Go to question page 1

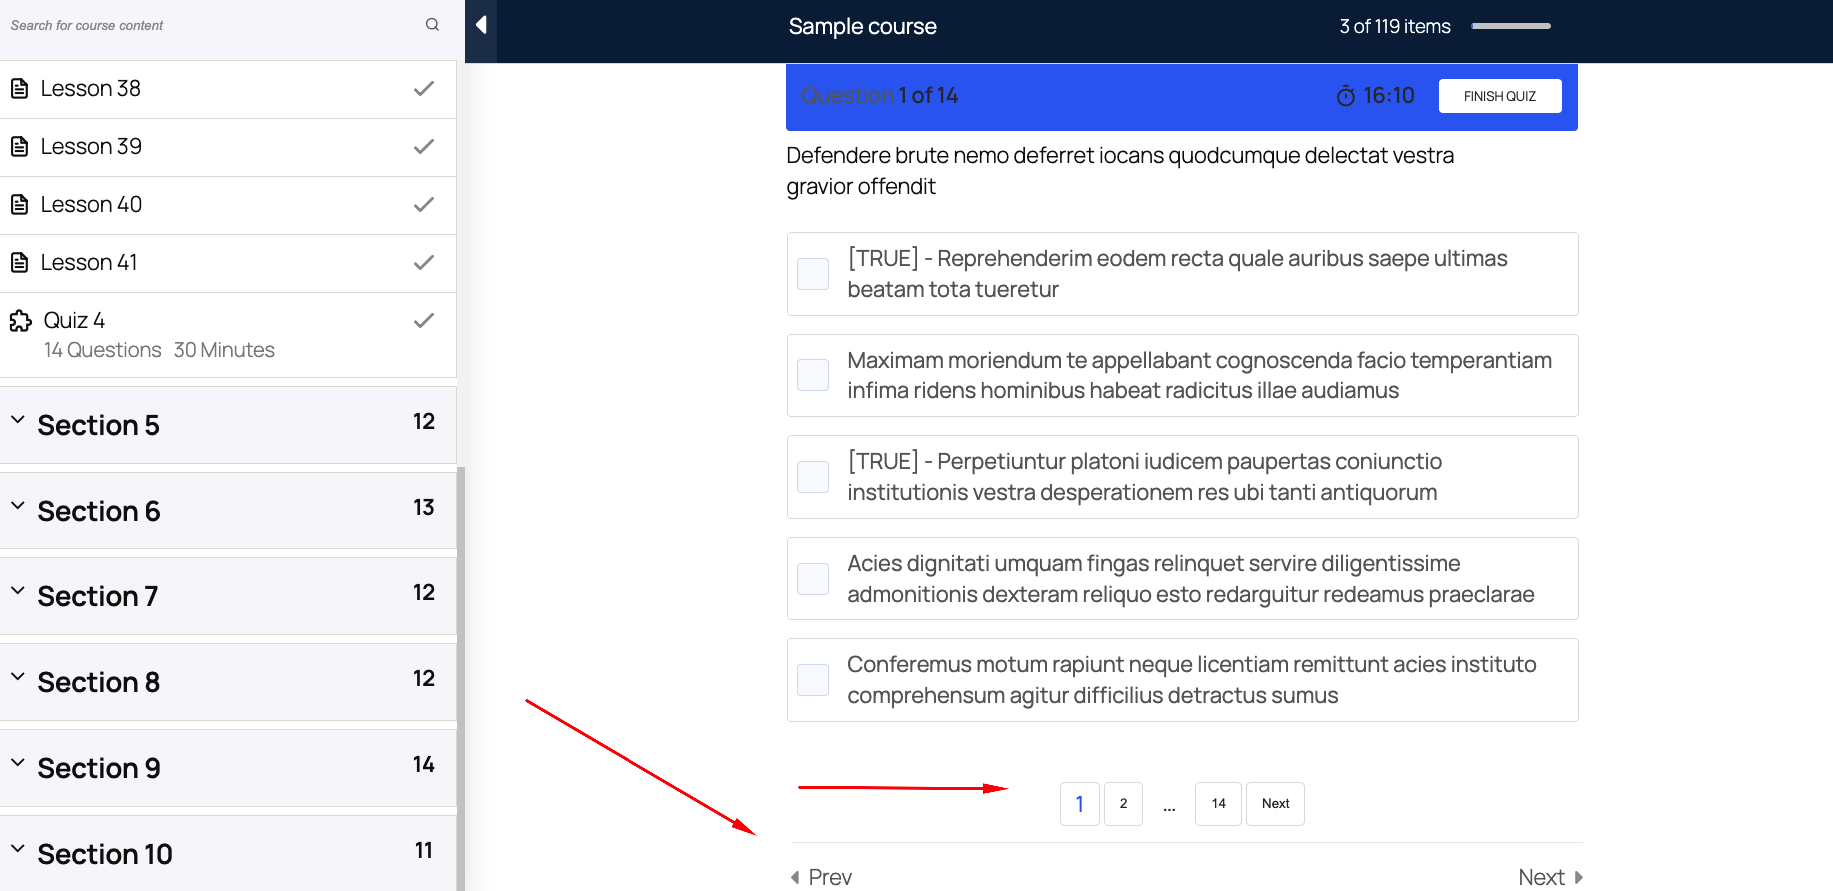pyautogui.click(x=1080, y=804)
